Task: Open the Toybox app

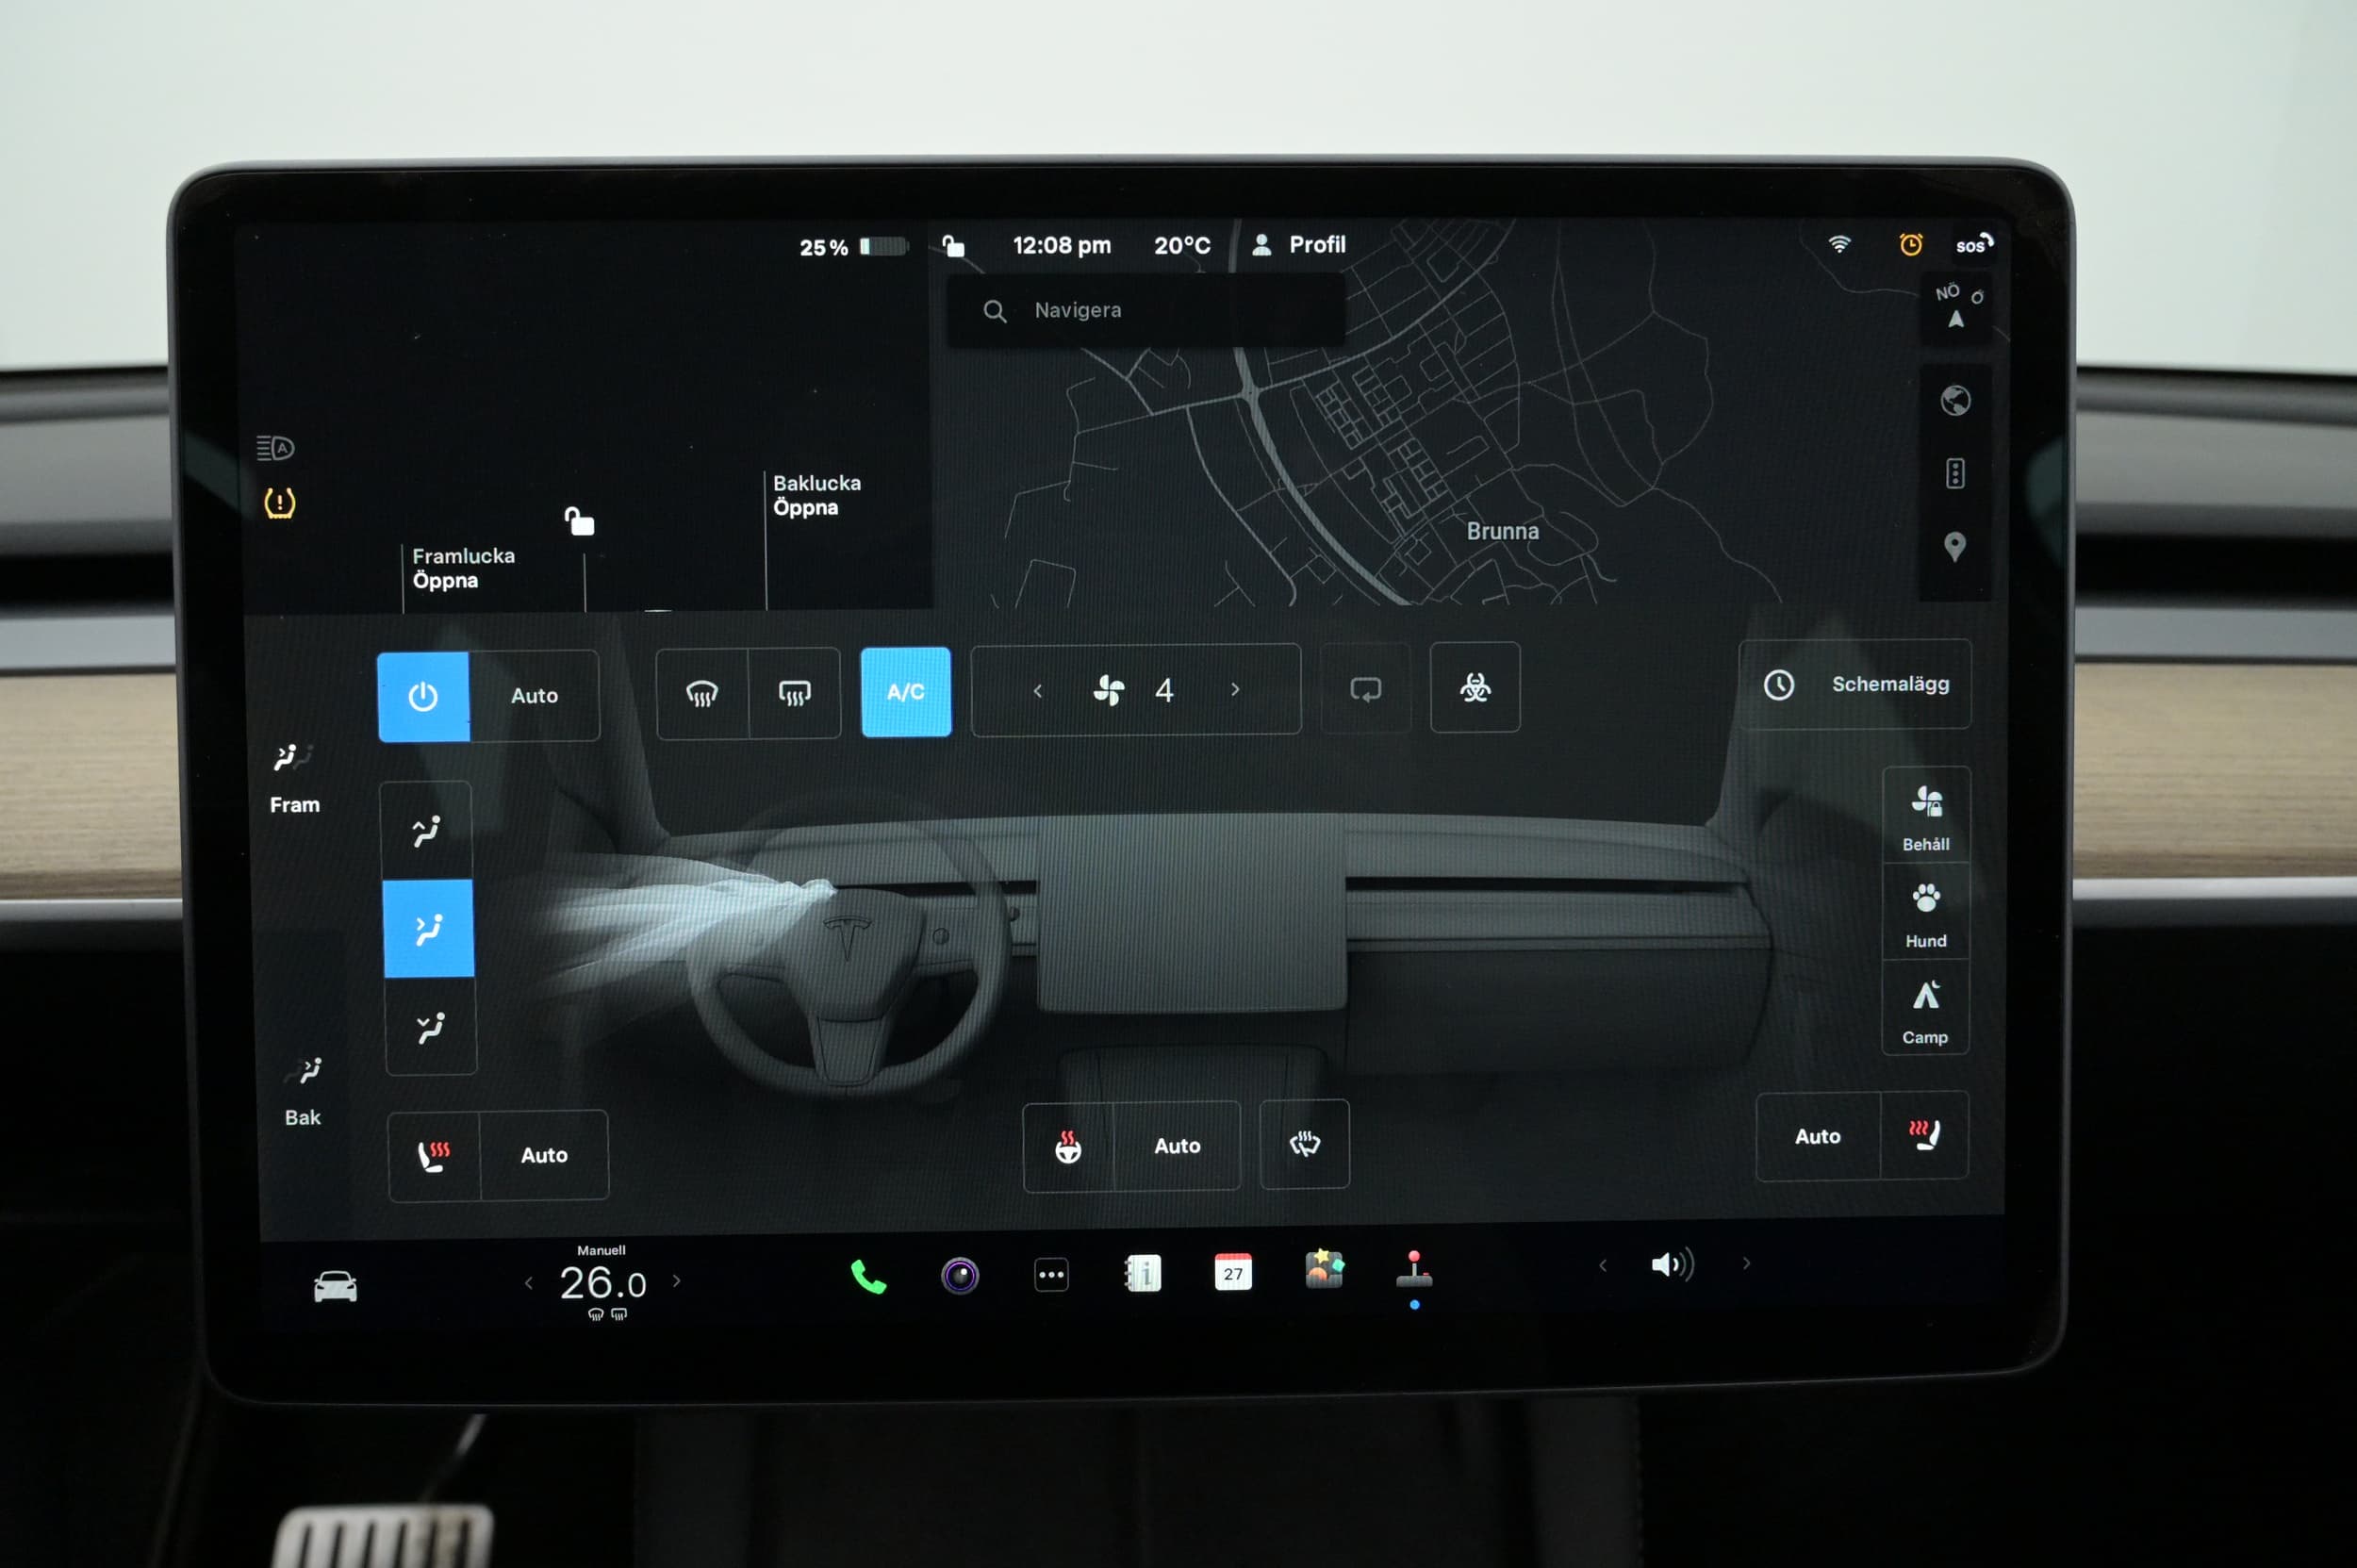Action: 1324,1270
